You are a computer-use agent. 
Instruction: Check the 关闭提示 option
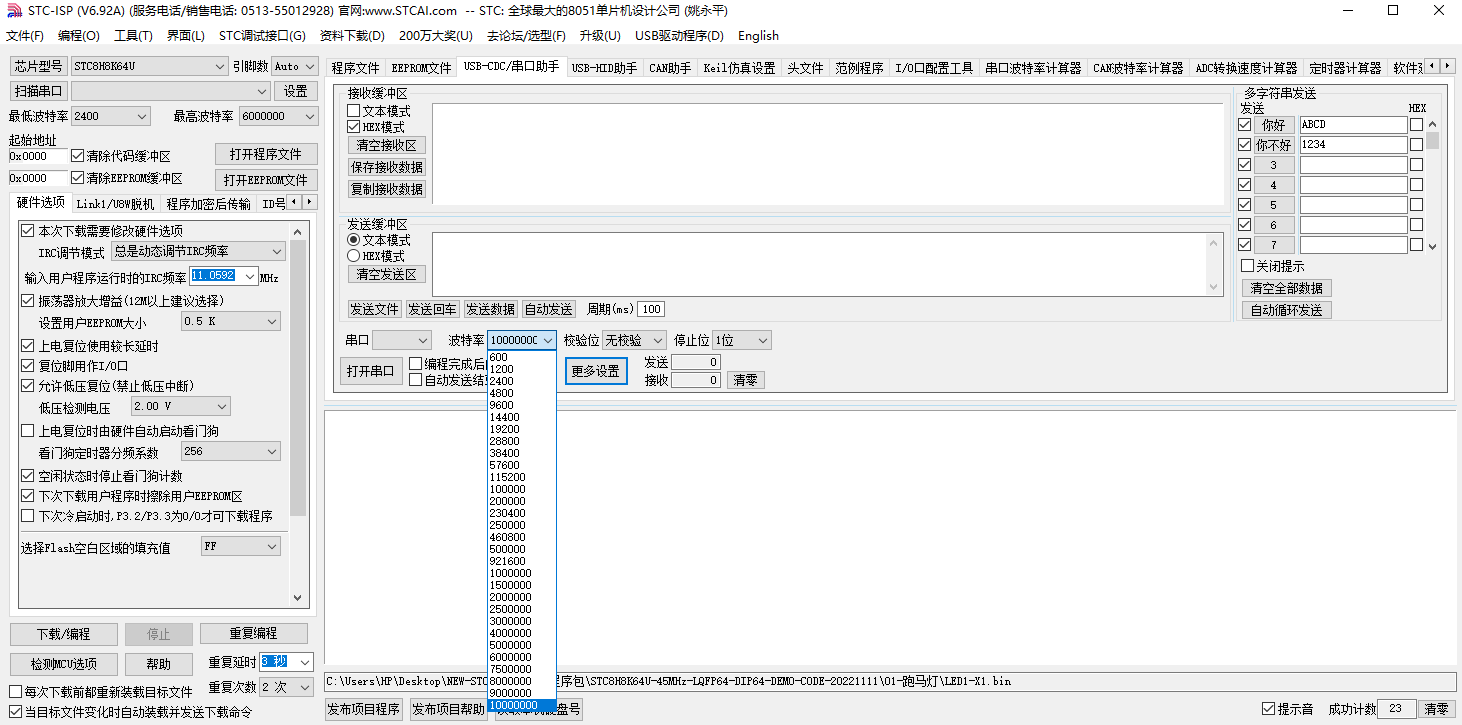point(1247,266)
